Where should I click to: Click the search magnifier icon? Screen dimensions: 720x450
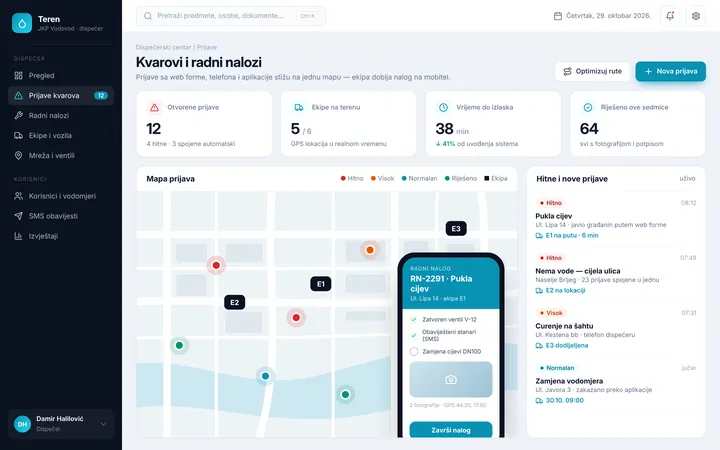tap(148, 16)
